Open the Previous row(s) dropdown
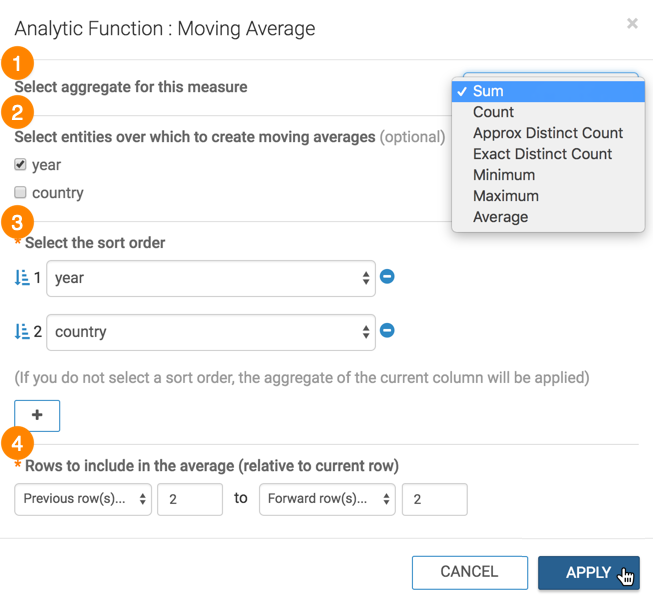 coord(83,499)
